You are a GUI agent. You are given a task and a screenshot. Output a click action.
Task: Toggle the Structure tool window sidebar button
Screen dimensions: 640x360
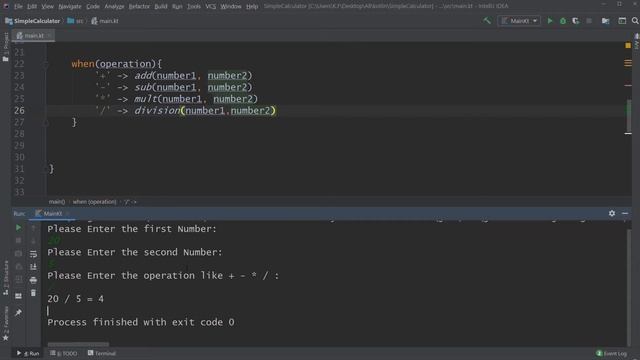tap(5, 278)
